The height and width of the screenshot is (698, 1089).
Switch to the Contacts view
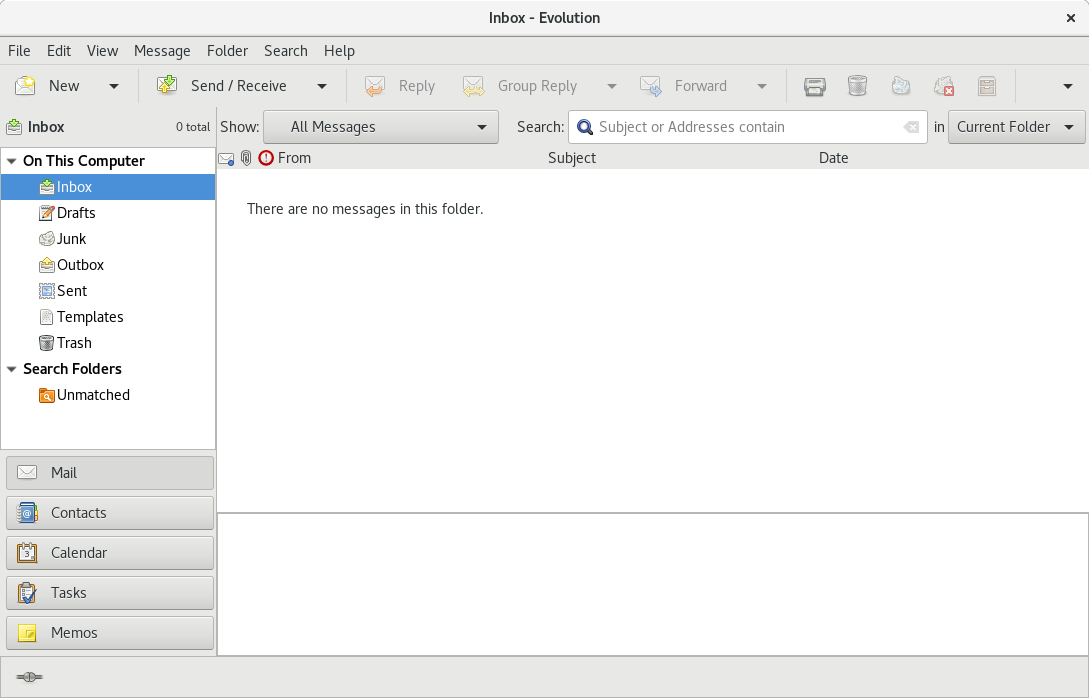110,513
